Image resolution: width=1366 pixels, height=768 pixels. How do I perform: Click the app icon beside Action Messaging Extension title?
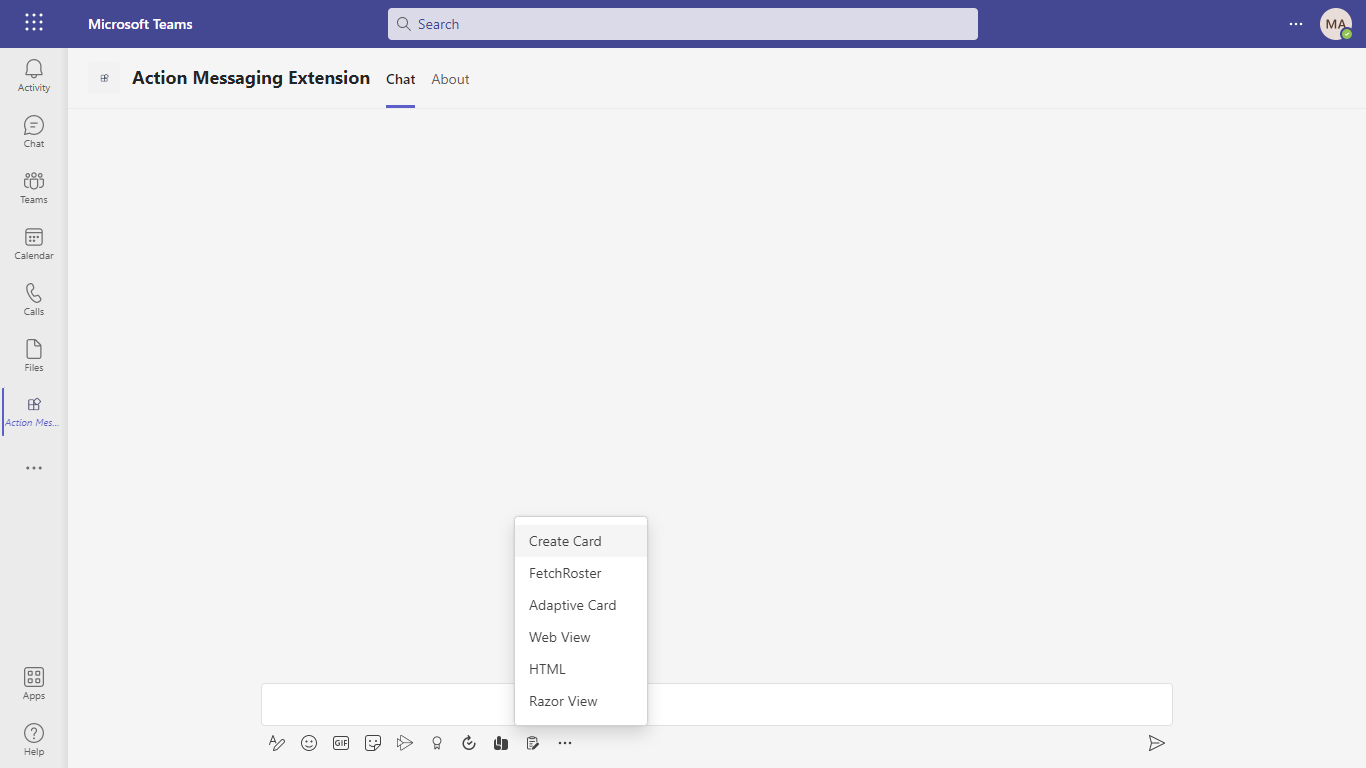coord(104,78)
